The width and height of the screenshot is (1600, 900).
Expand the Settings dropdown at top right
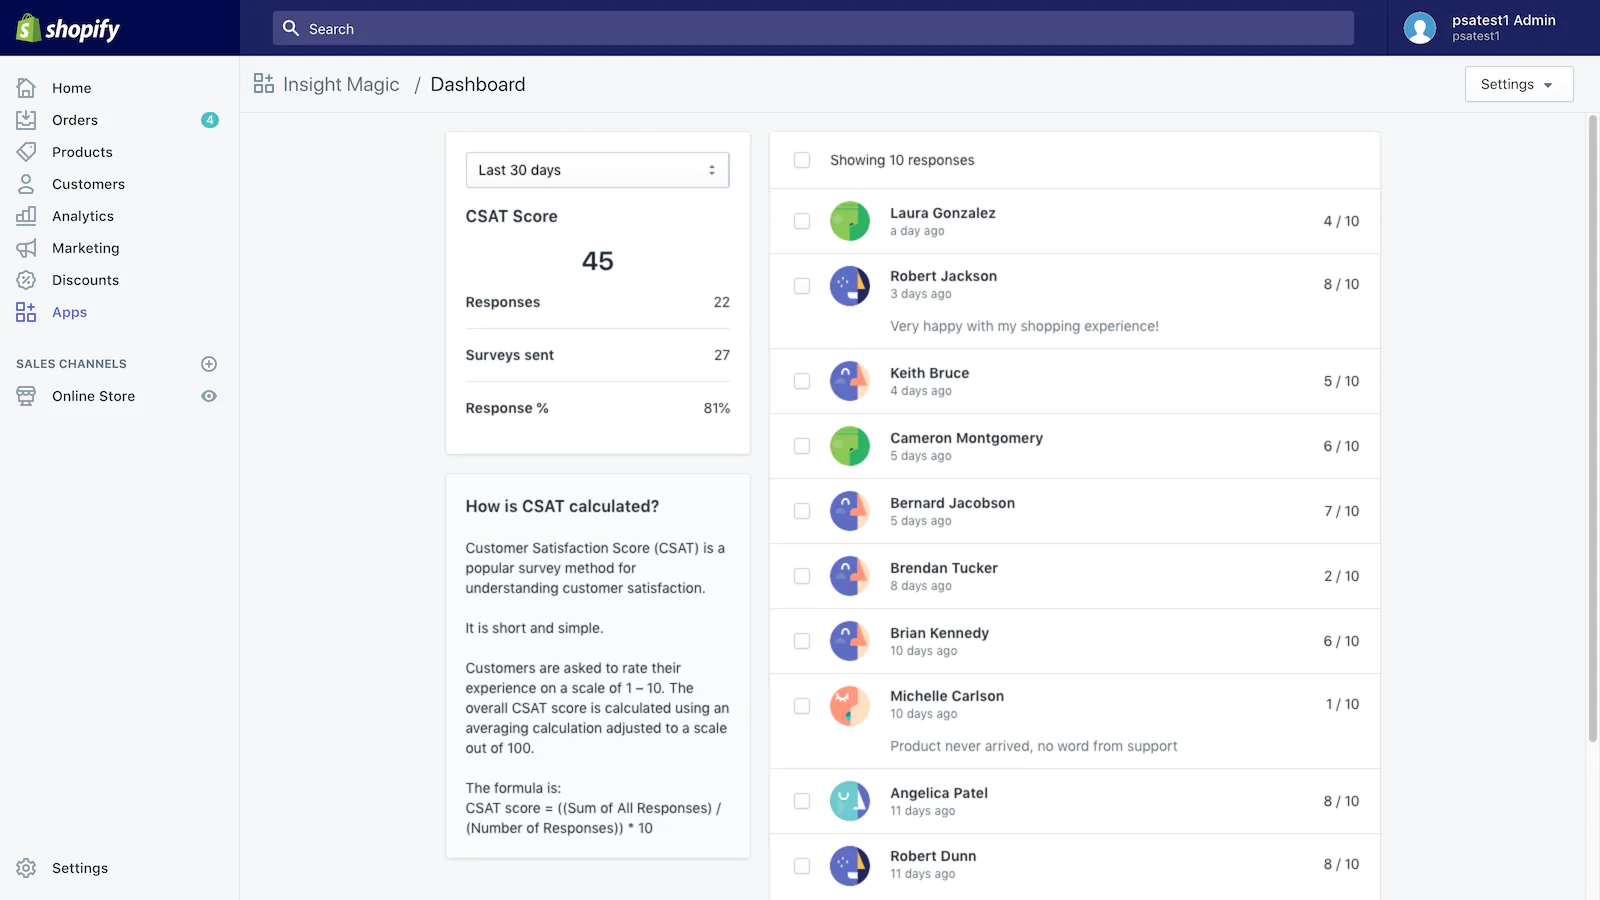point(1518,84)
